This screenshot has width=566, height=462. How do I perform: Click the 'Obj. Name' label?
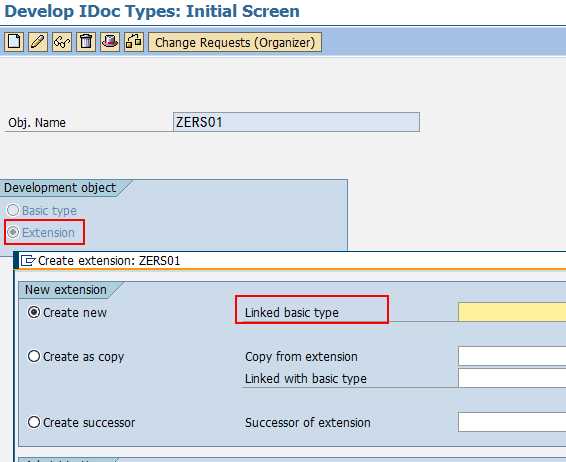coord(37,123)
